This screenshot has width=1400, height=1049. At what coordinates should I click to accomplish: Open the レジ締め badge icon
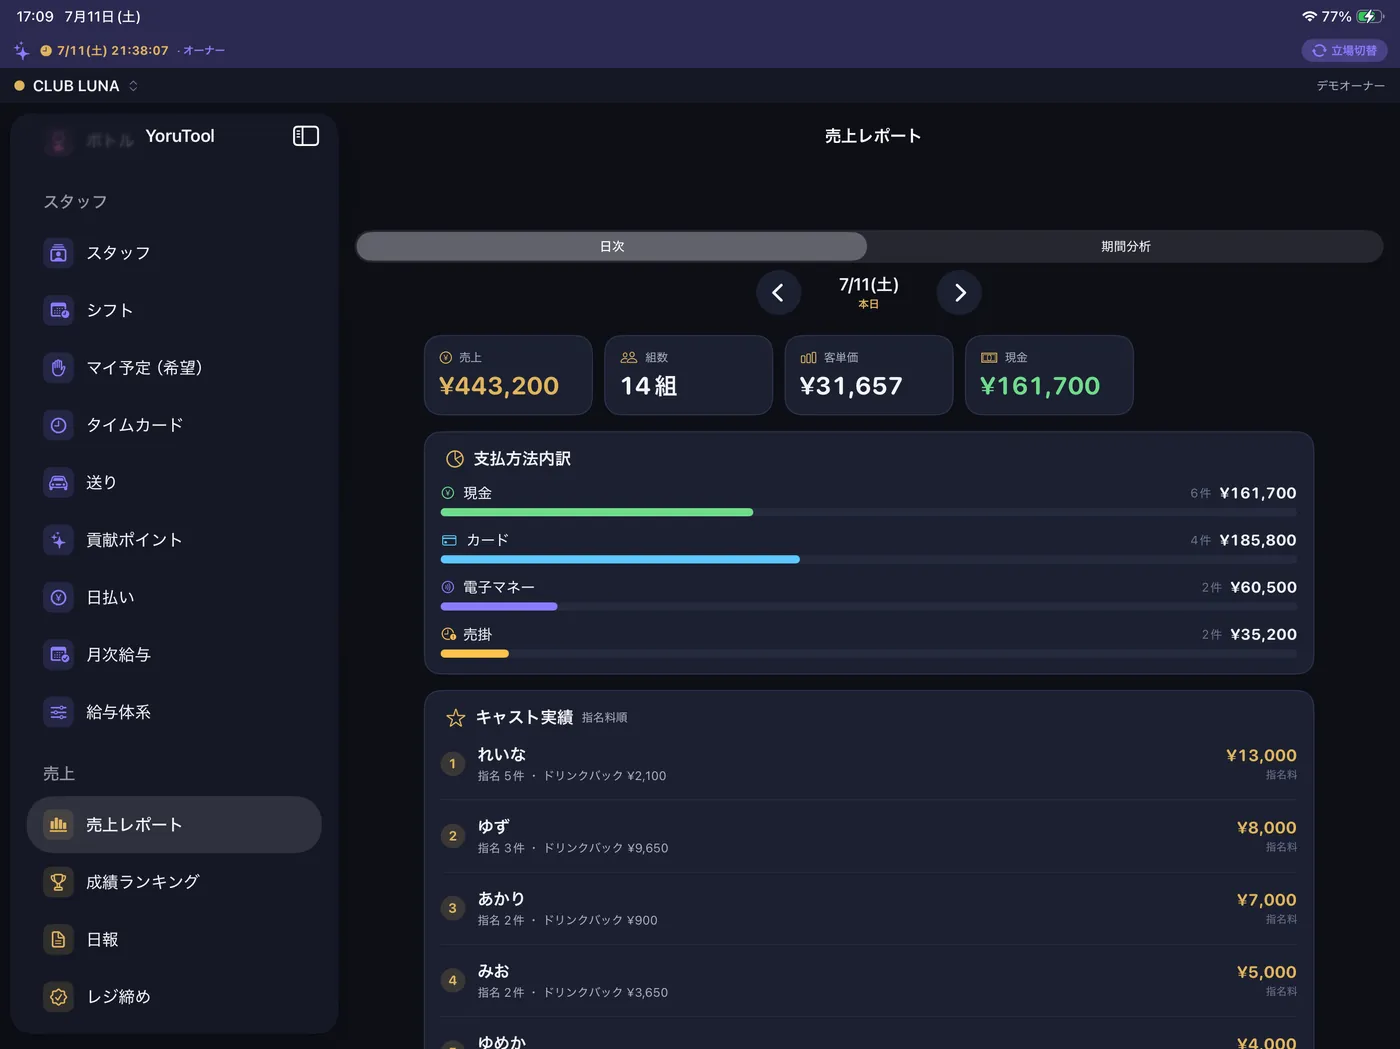59,997
